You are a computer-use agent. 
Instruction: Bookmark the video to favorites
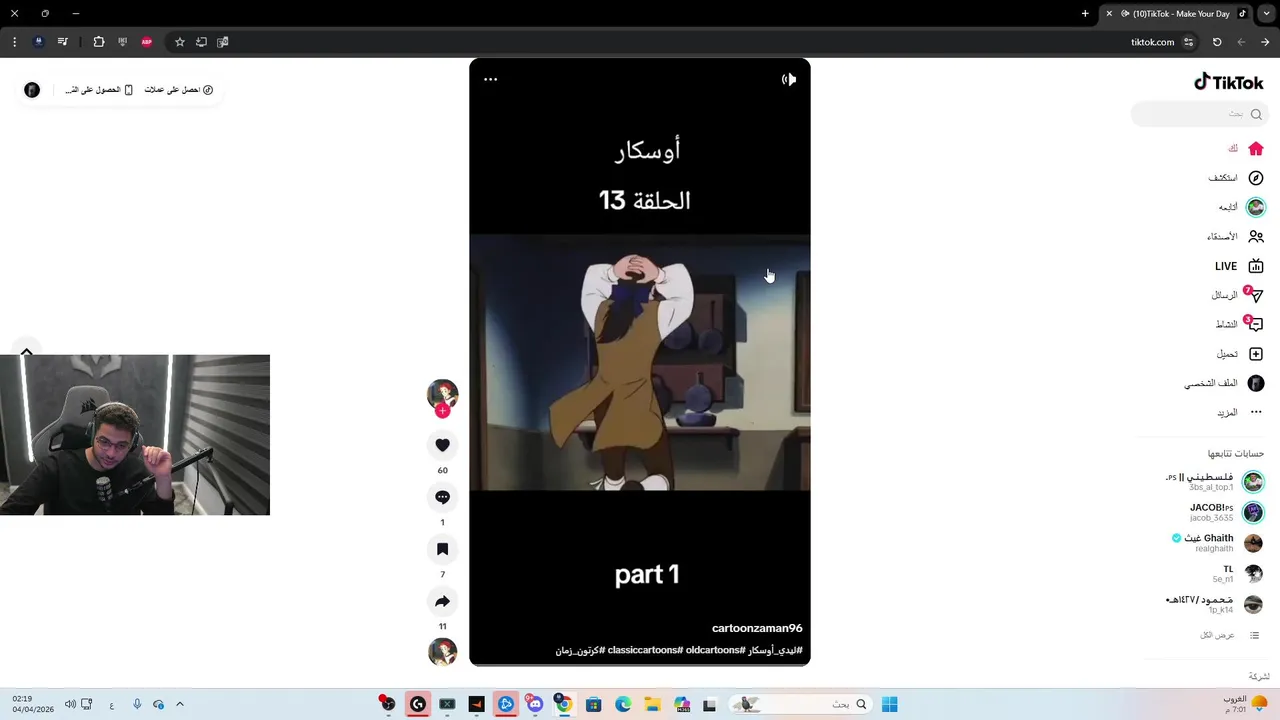[442, 549]
